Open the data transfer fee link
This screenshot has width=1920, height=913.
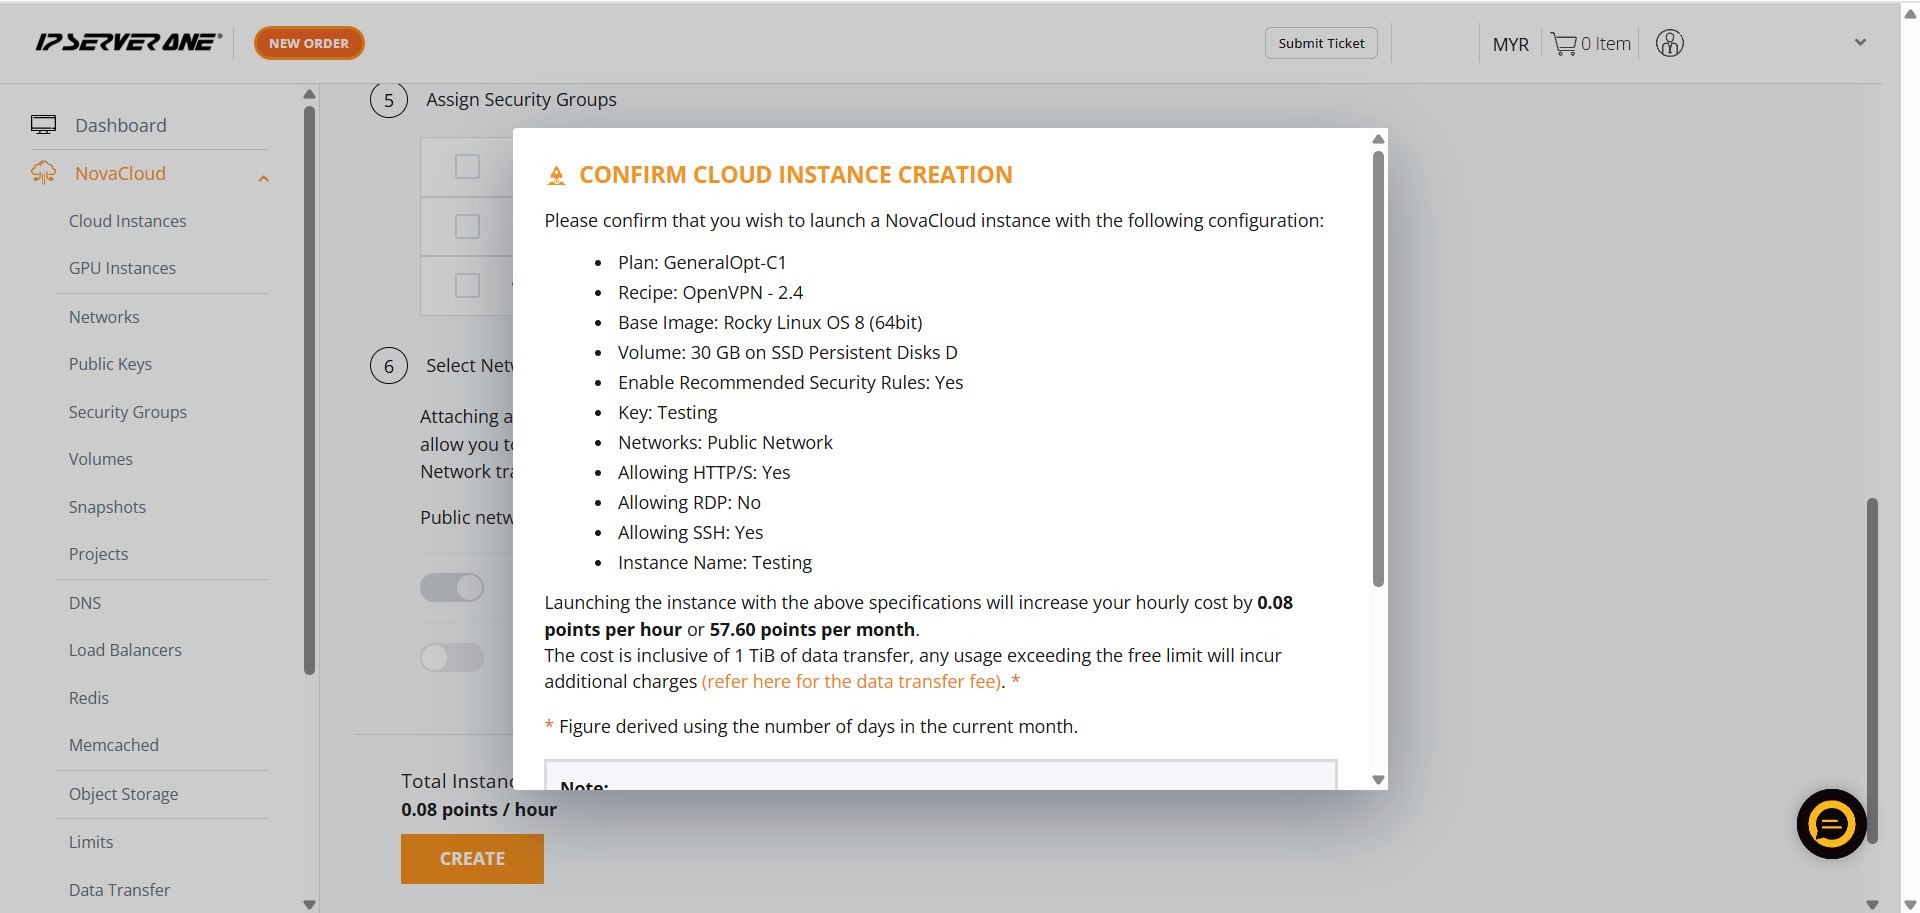(851, 682)
